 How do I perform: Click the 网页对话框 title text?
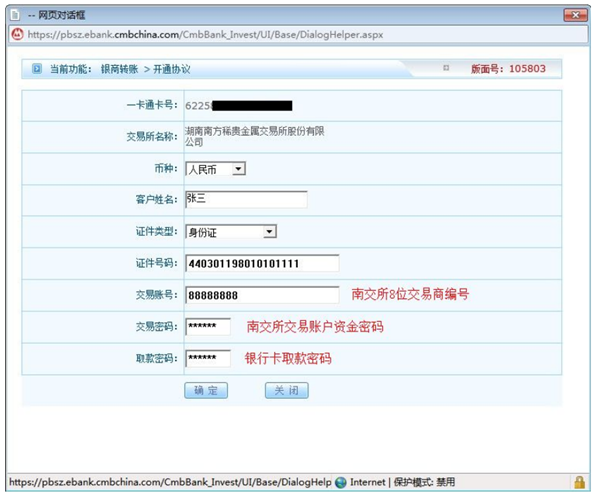coord(62,15)
